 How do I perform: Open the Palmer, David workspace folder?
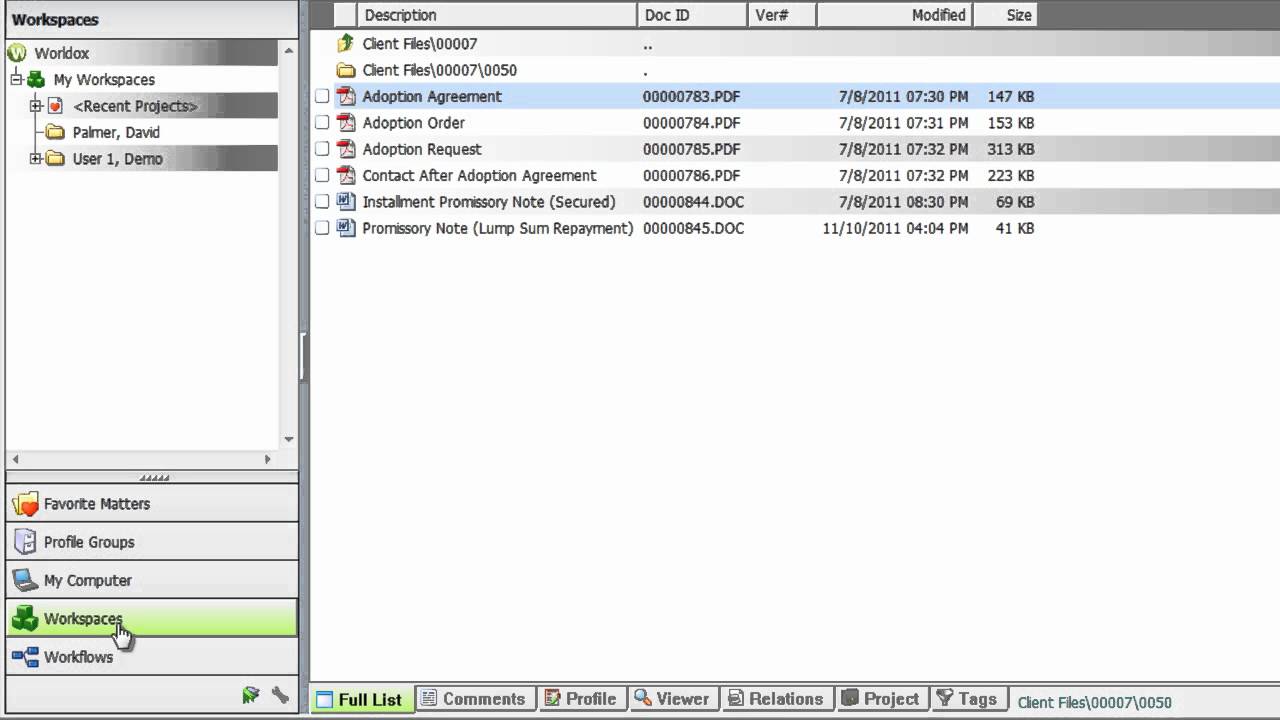click(115, 132)
